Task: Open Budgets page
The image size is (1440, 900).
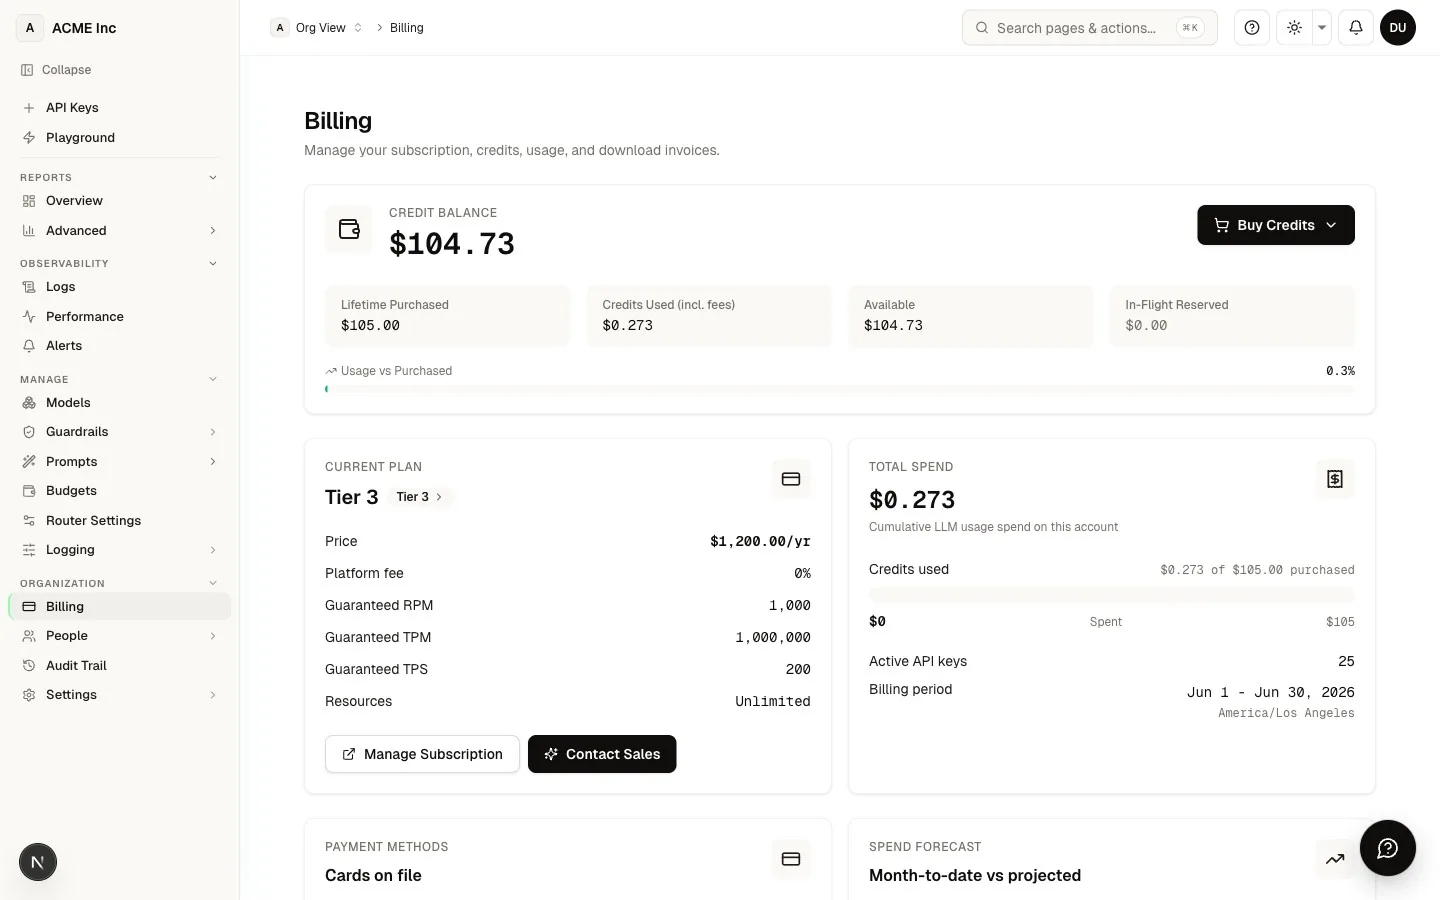Action: pyautogui.click(x=120, y=491)
